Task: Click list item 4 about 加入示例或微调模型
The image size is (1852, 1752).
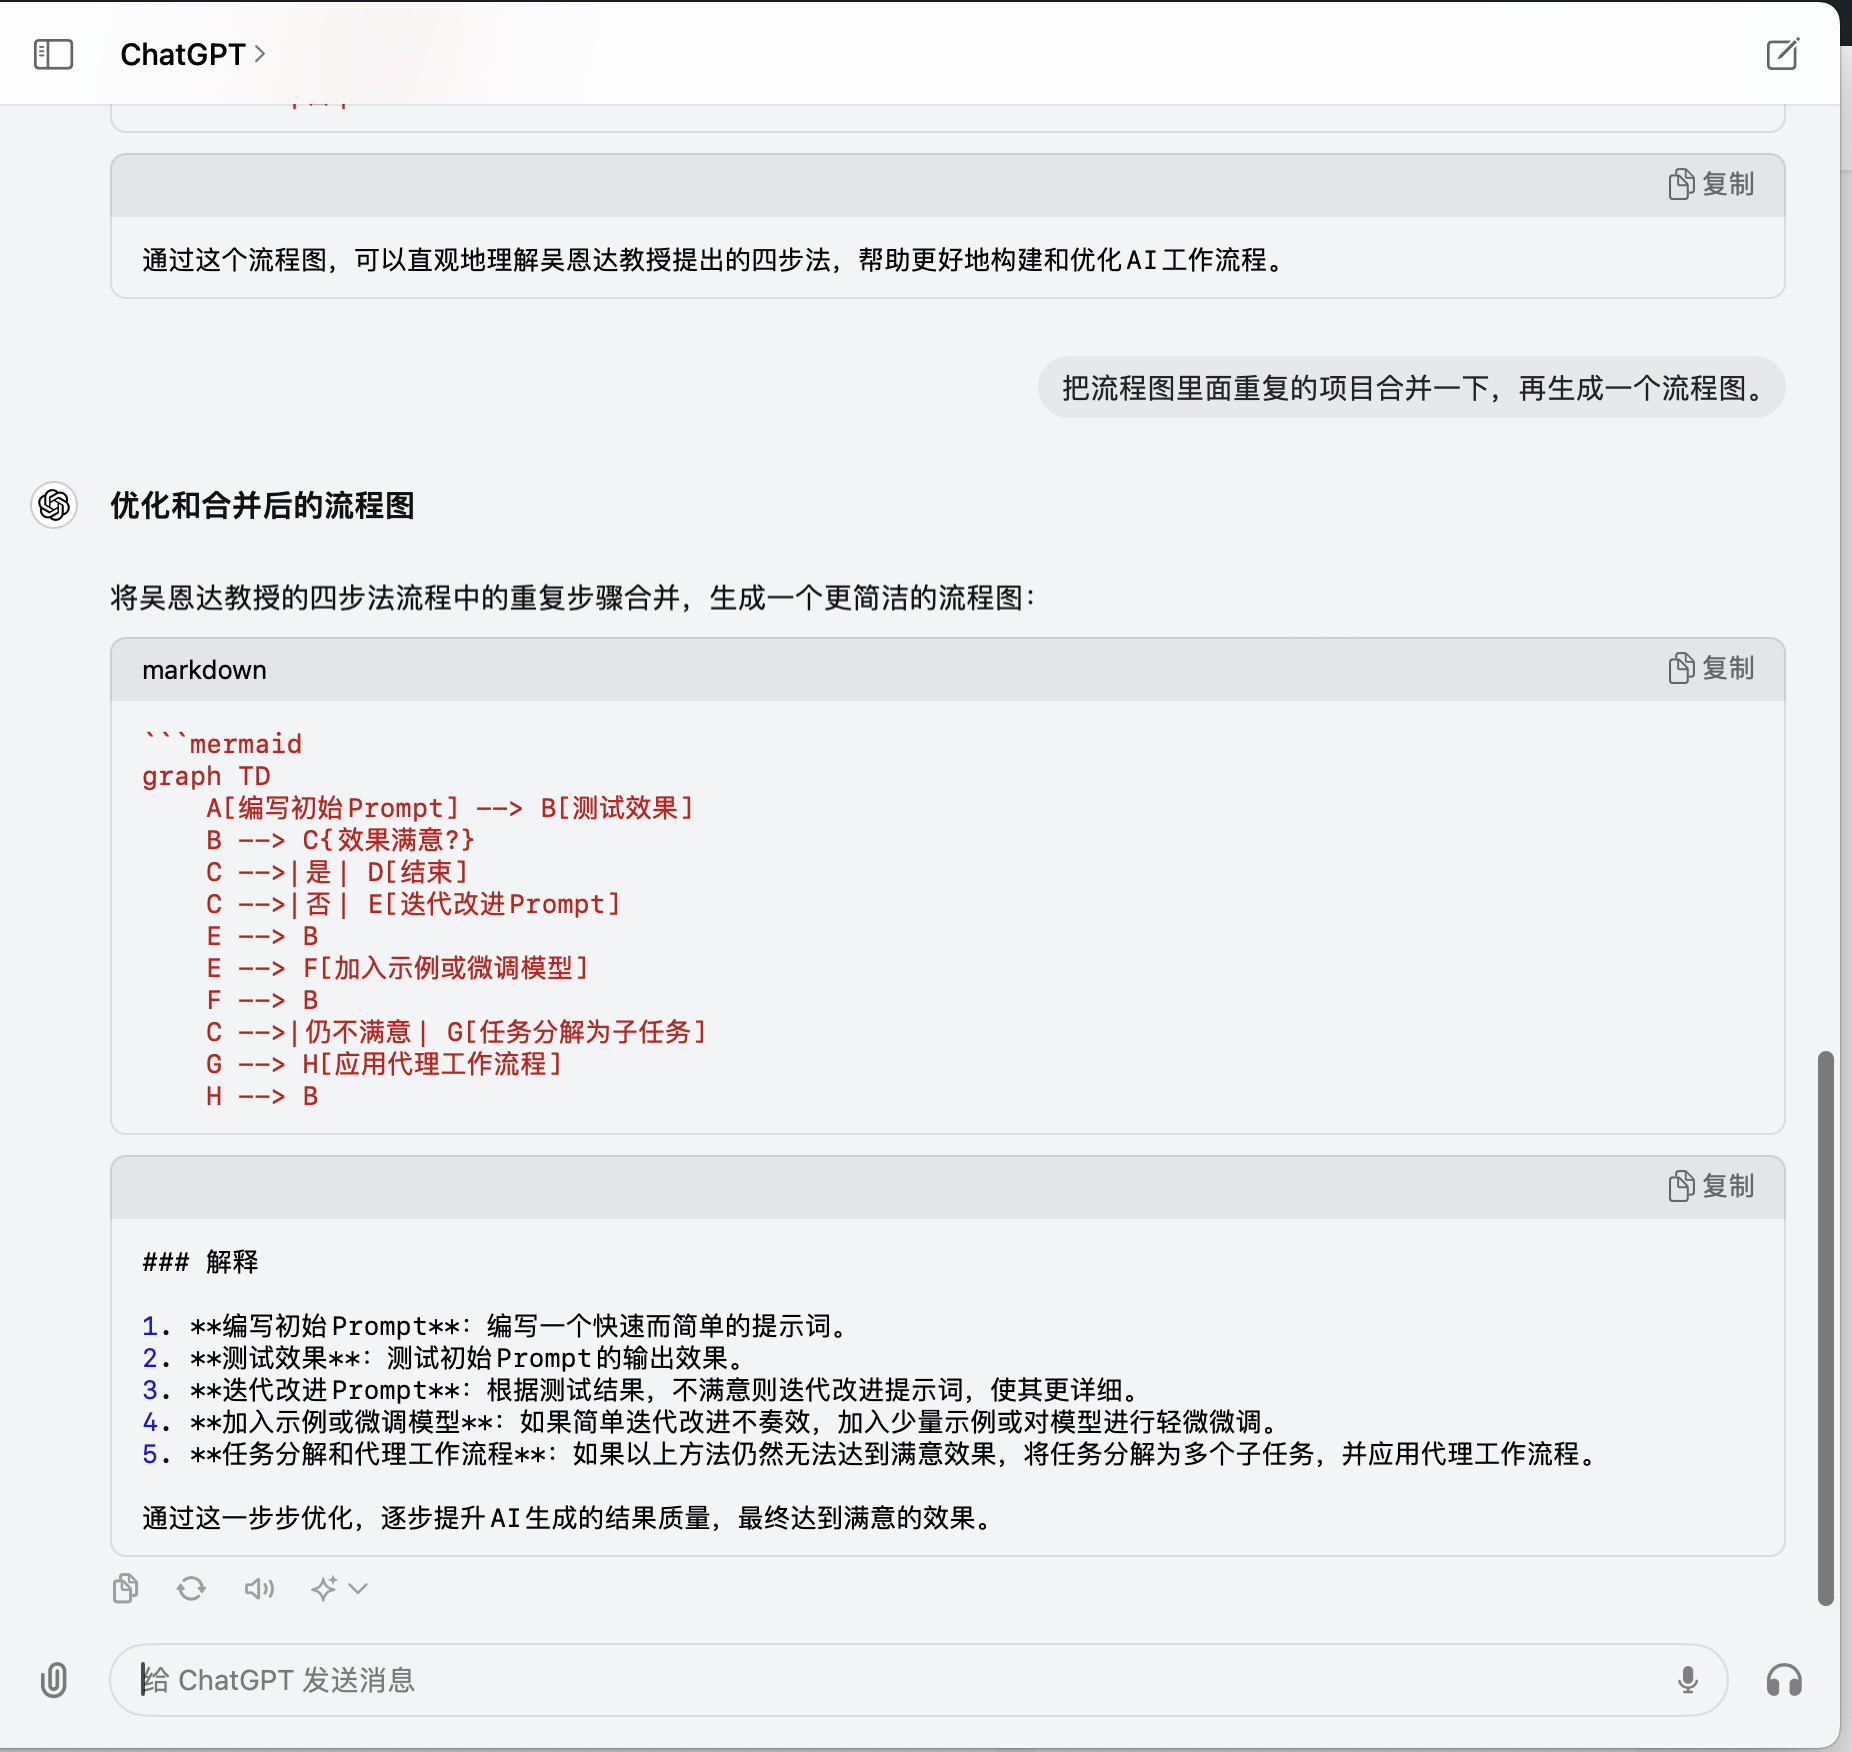Action: [712, 1422]
